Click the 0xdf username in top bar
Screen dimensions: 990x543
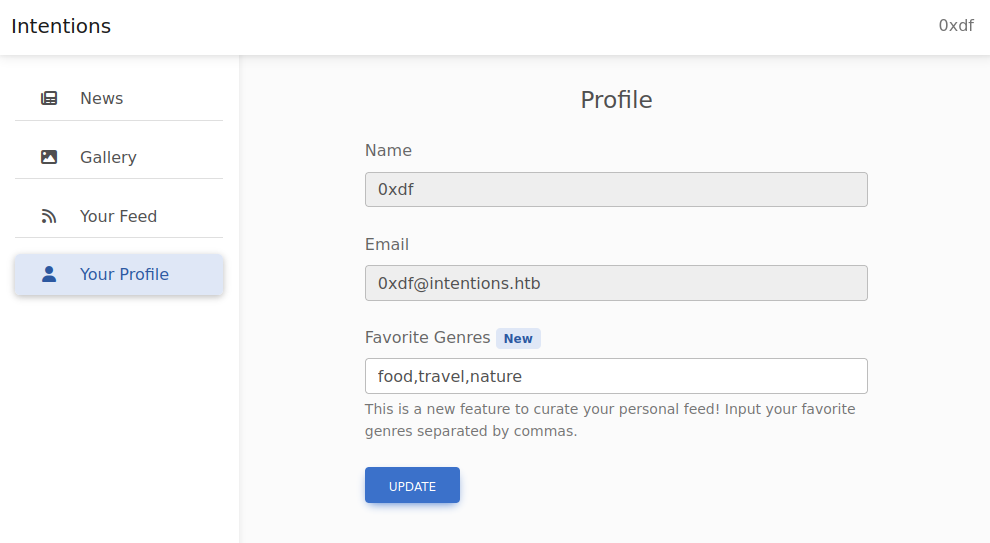[955, 26]
